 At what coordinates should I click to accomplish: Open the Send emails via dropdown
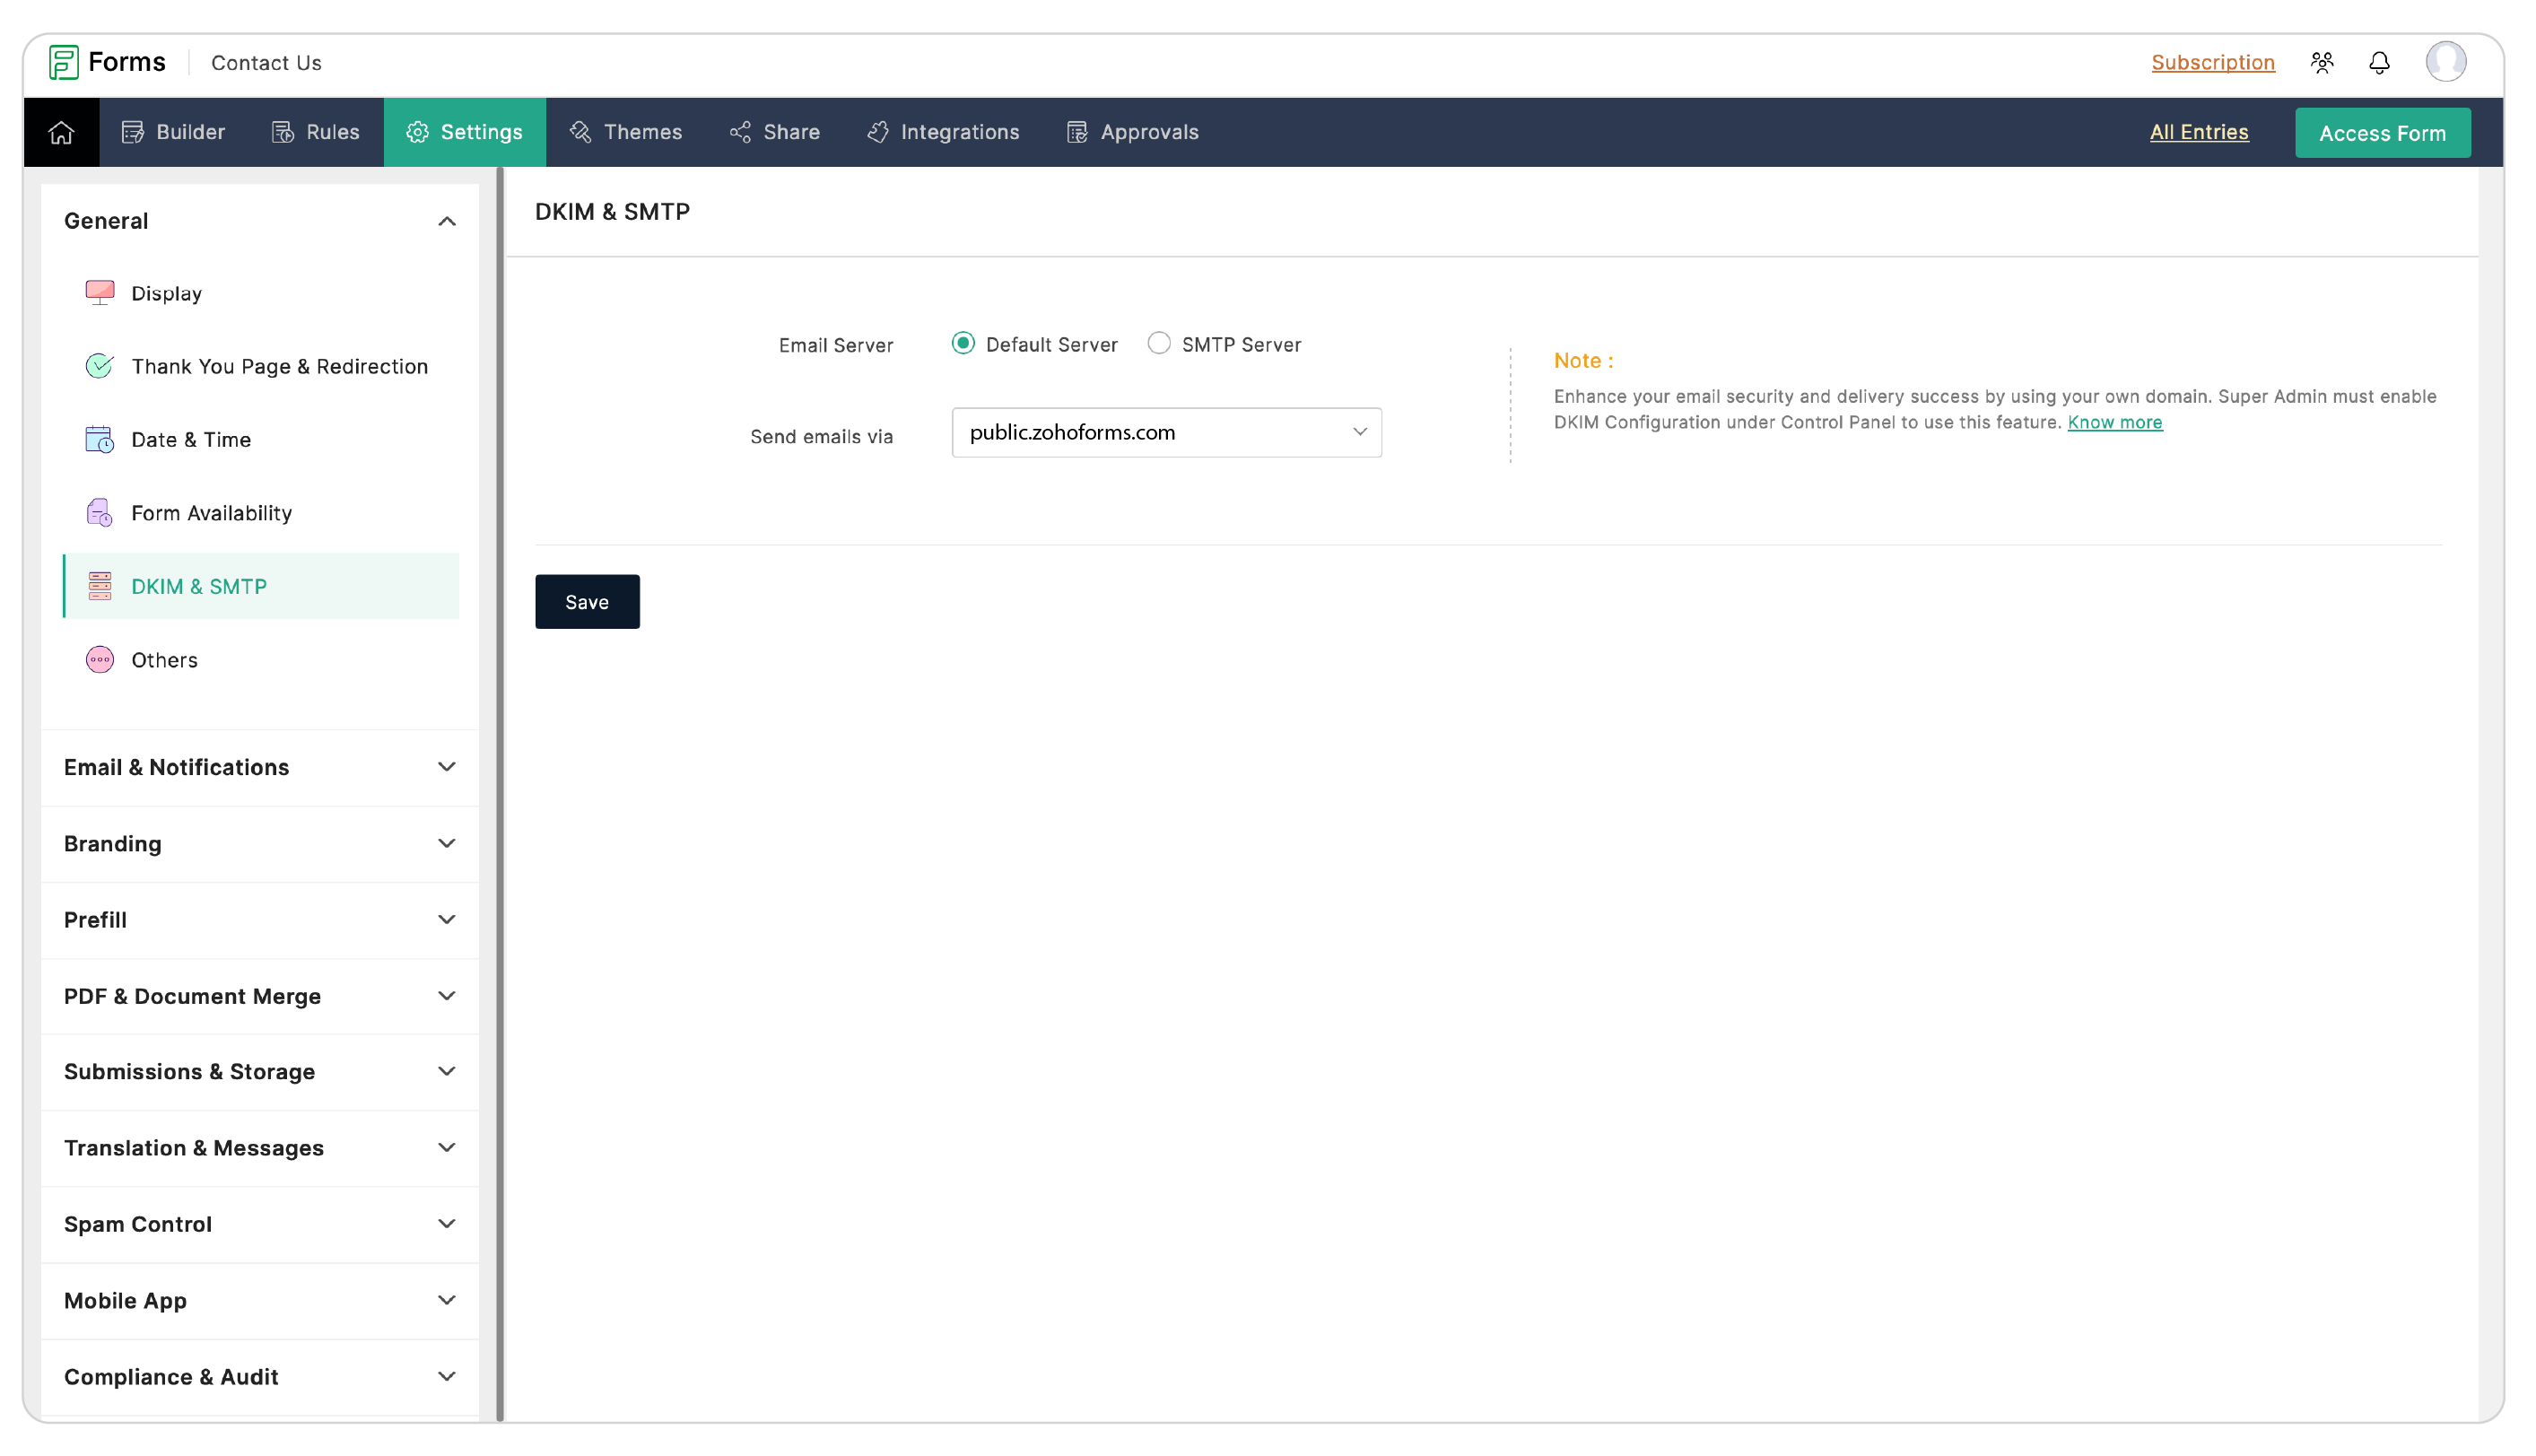1165,432
